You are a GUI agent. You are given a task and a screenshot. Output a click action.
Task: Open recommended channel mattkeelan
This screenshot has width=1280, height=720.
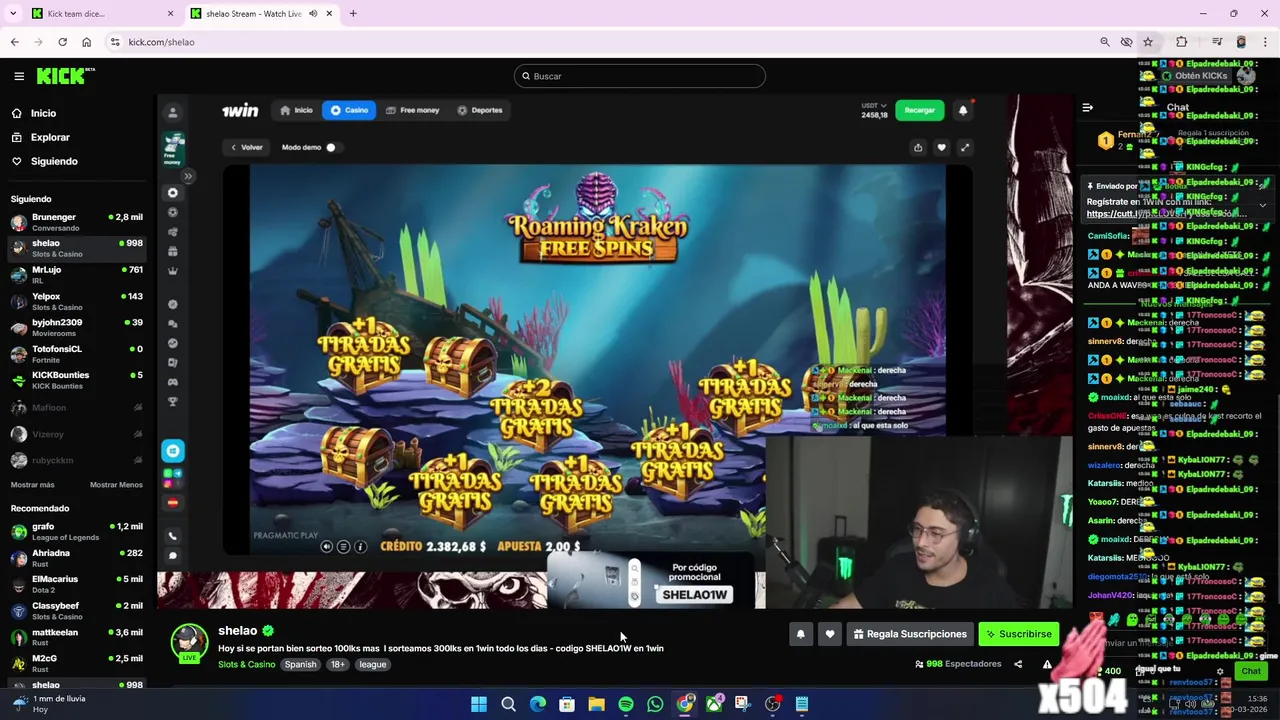coord(77,637)
